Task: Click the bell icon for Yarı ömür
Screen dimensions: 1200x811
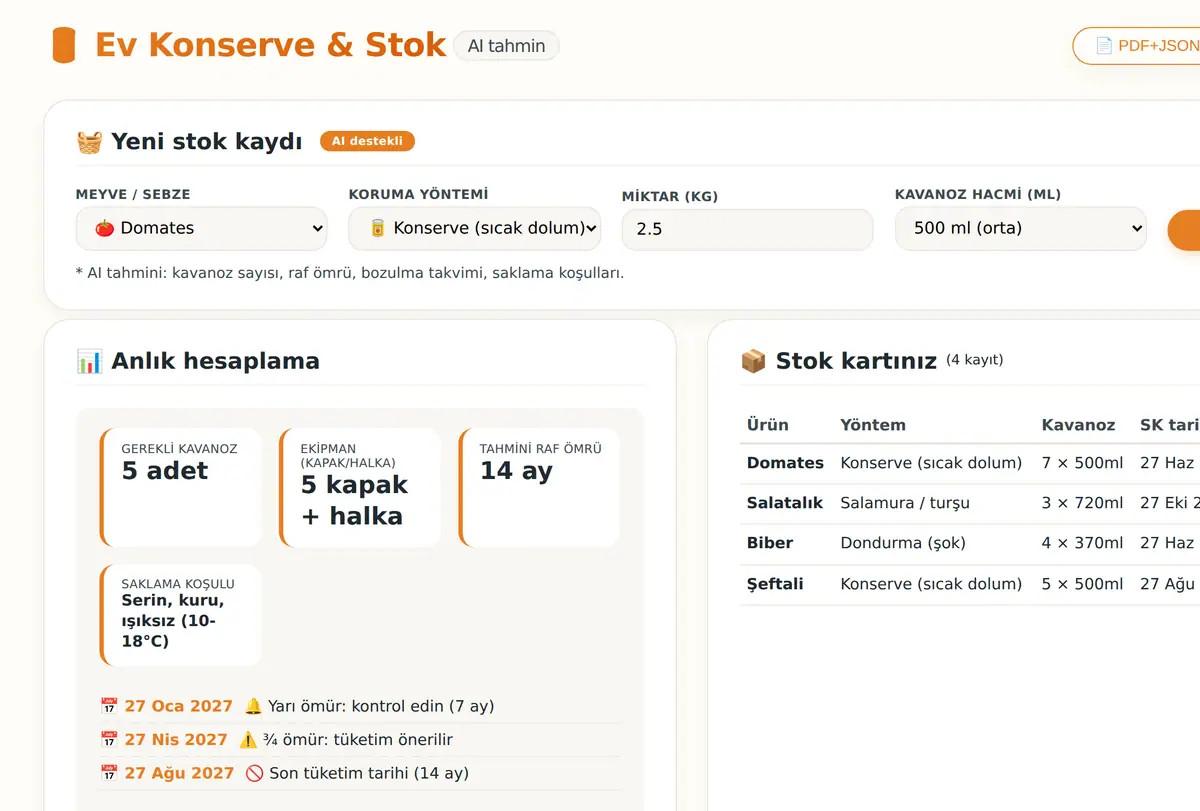Action: click(x=253, y=706)
